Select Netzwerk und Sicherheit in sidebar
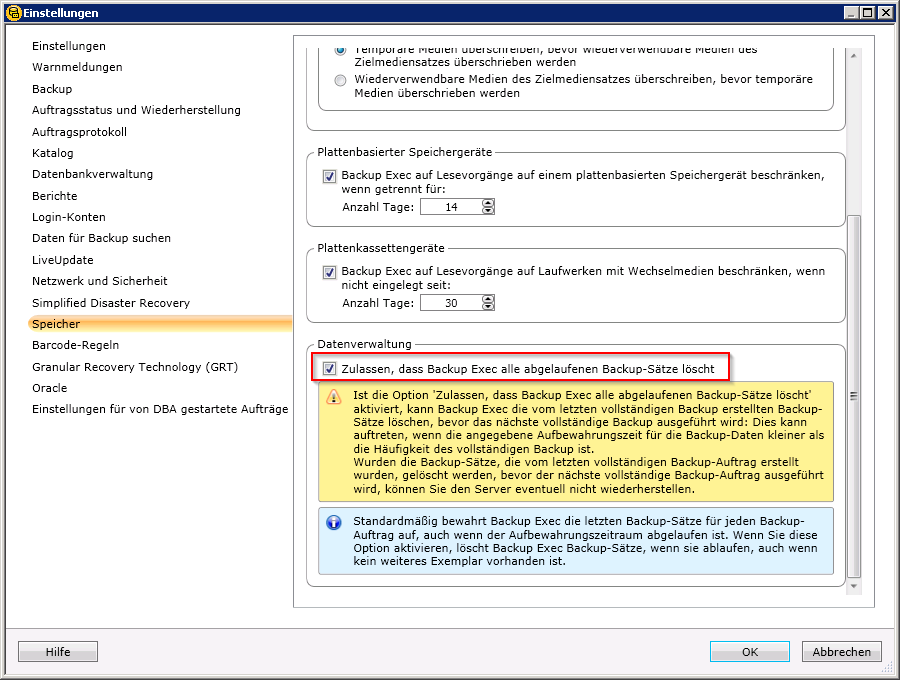Screen dimensions: 900x680 pos(100,281)
